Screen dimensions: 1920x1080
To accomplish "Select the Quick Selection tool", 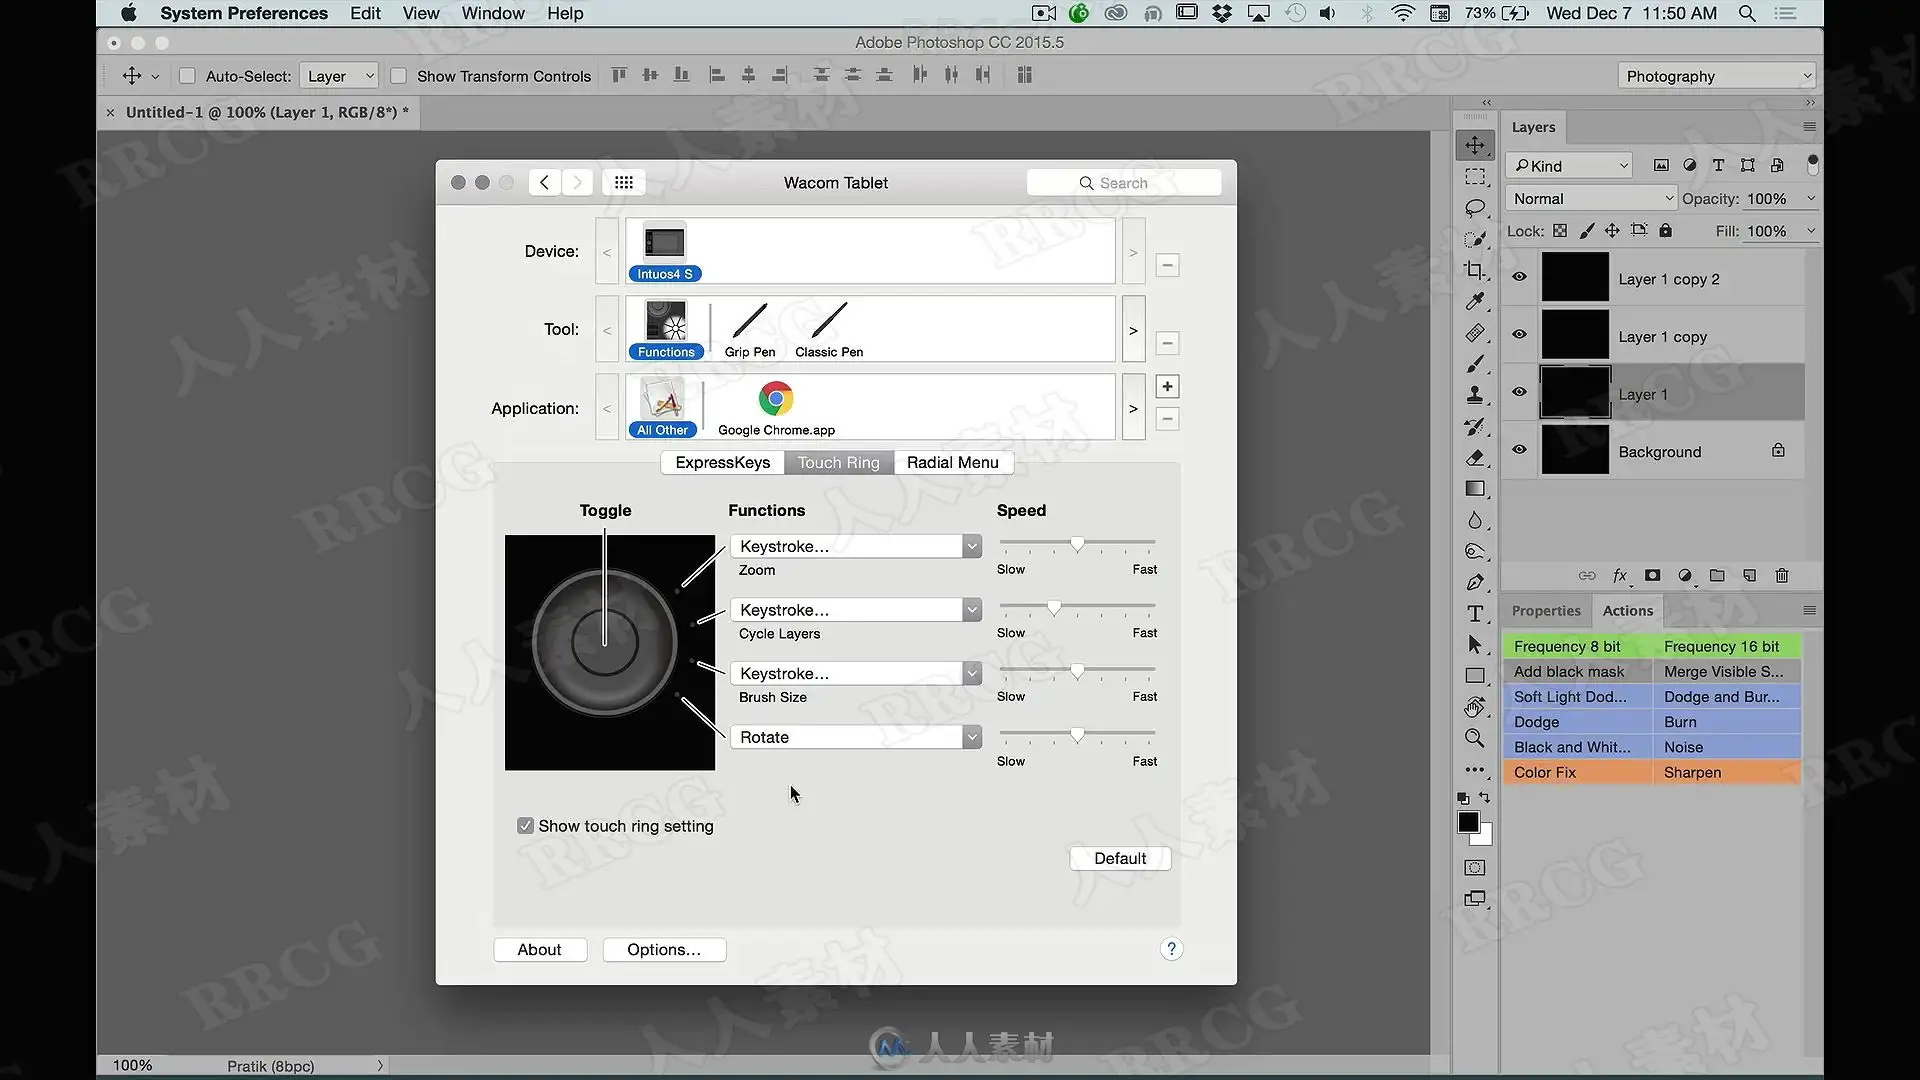I will pyautogui.click(x=1475, y=239).
